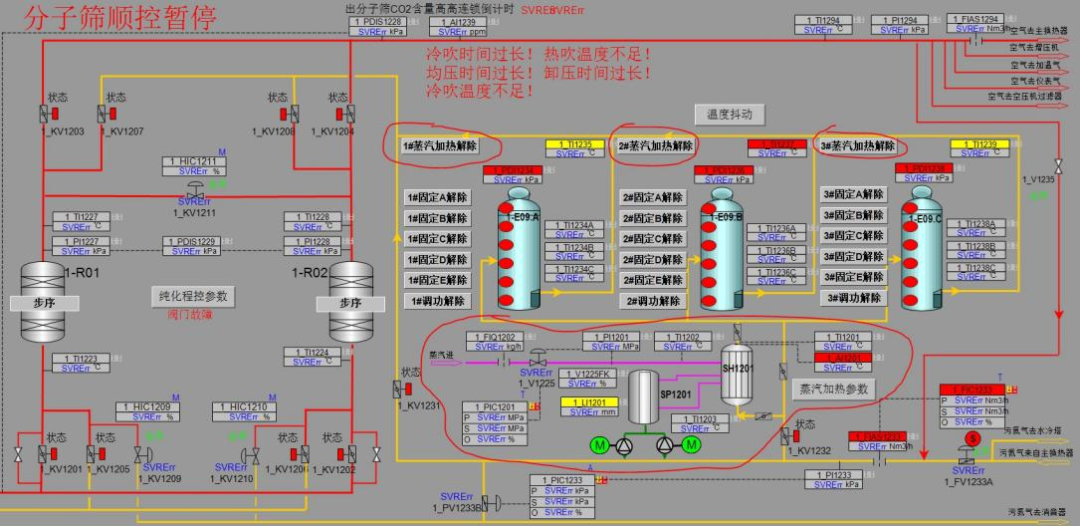This screenshot has height=526, width=1080.
Task: Click the 1#蒸汽加热解除 button
Action: [440, 145]
